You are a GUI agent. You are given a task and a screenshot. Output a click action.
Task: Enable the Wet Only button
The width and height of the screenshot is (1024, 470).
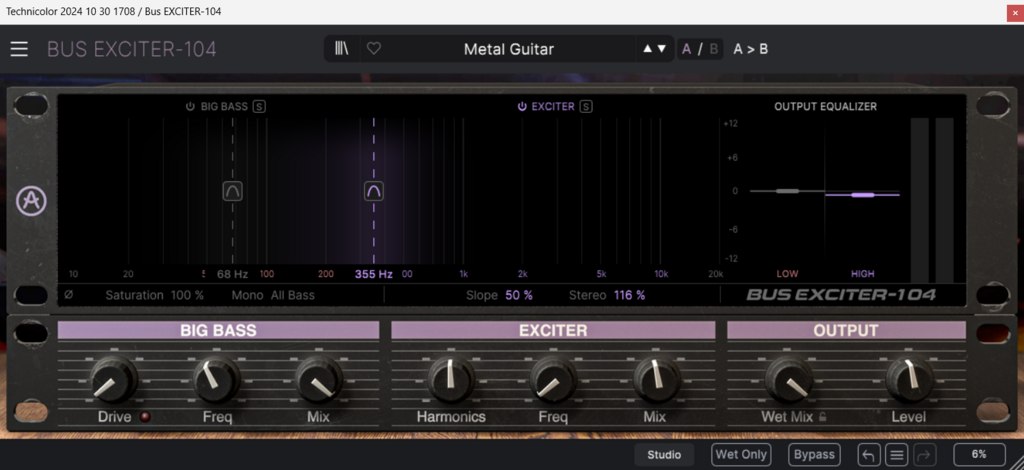[741, 454]
